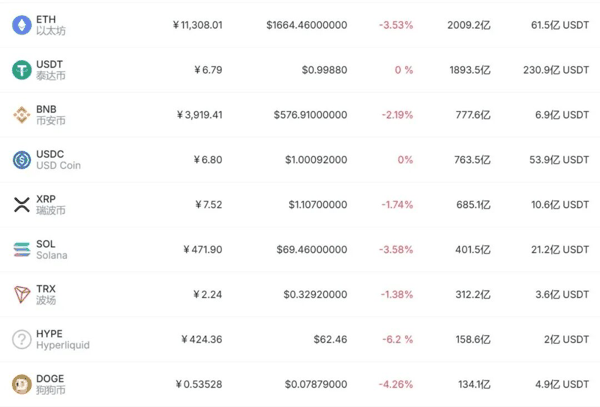The width and height of the screenshot is (600, 407).
Task: Open the ETH coin name link
Action: coord(46,19)
